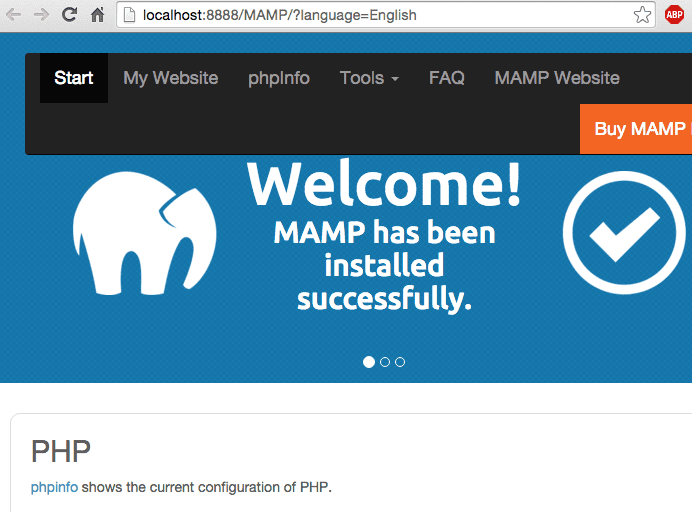692x512 pixels.
Task: Open phpInfo from the navigation bar
Action: click(x=279, y=78)
